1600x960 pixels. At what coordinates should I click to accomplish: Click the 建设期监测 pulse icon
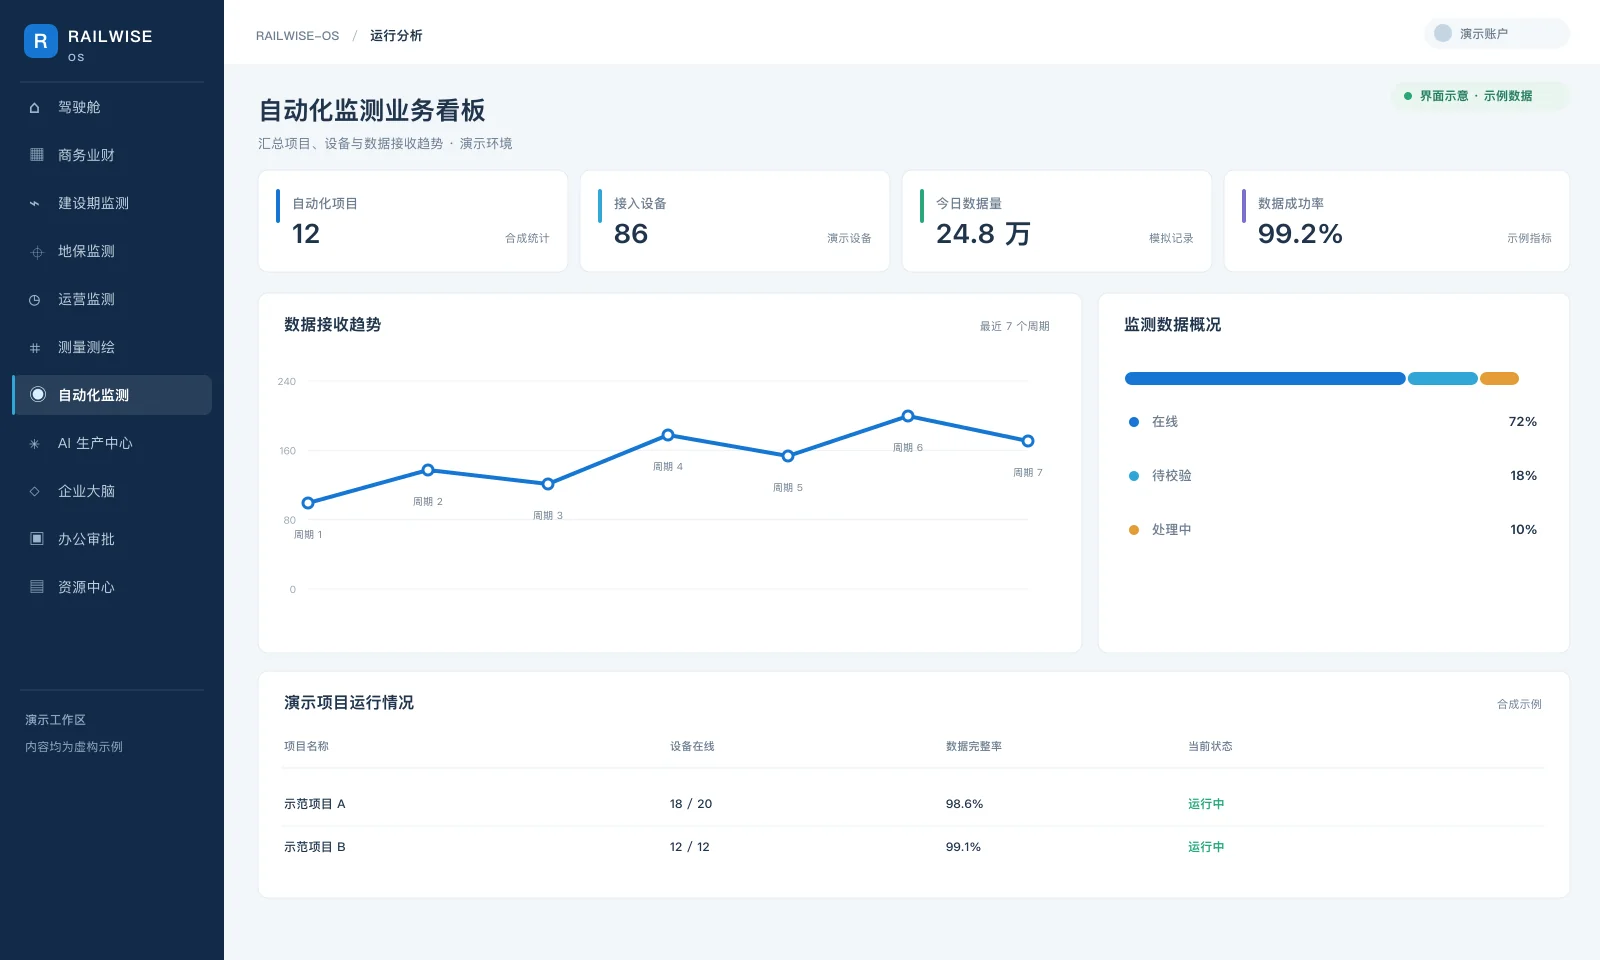point(35,204)
